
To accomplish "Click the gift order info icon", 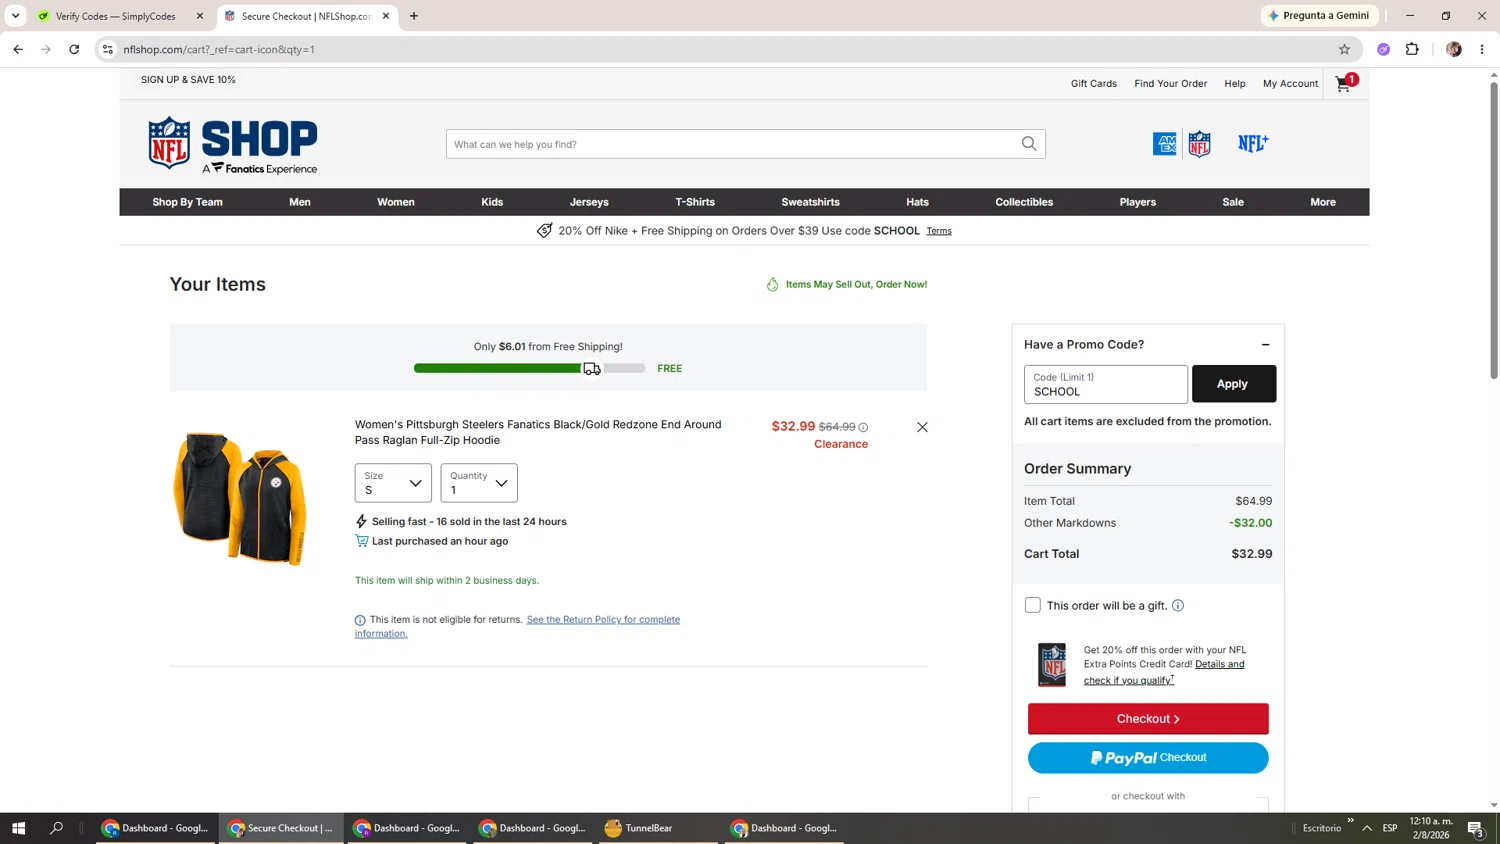I will tap(1178, 605).
